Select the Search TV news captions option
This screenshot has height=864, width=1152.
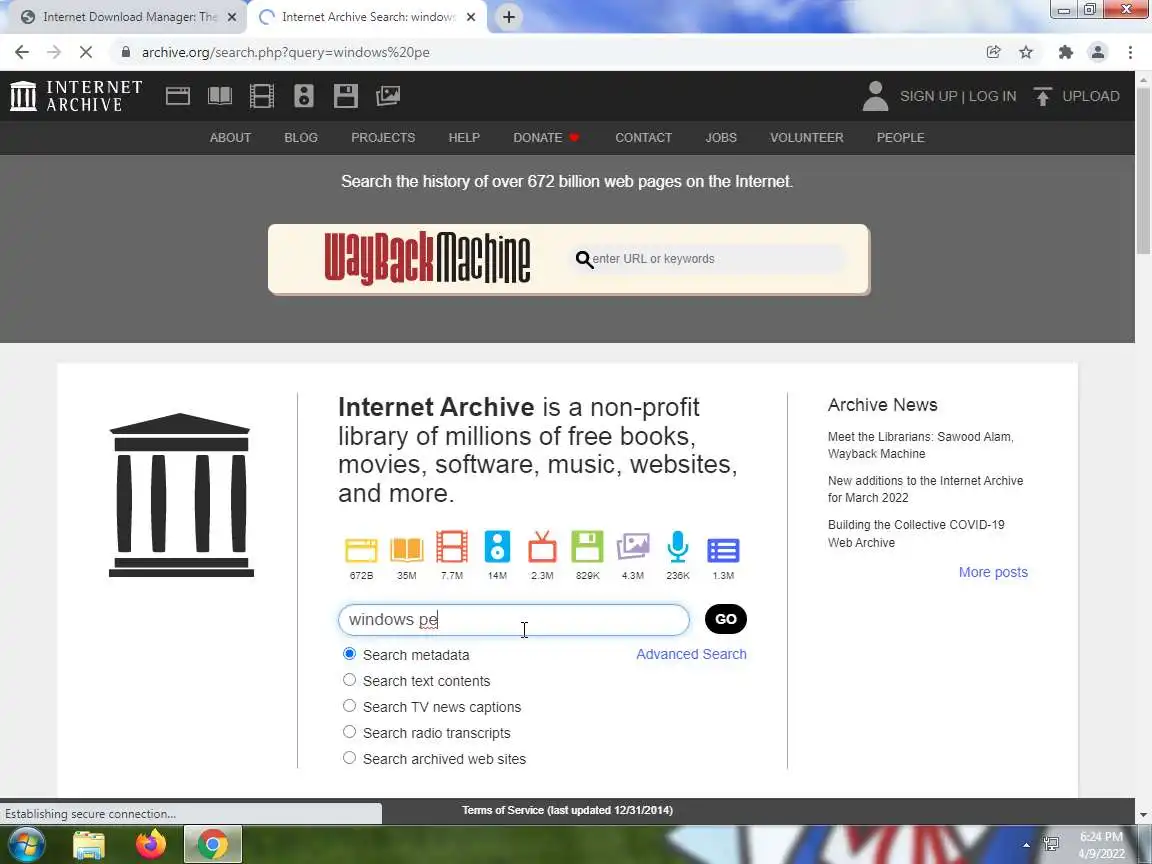pos(350,706)
